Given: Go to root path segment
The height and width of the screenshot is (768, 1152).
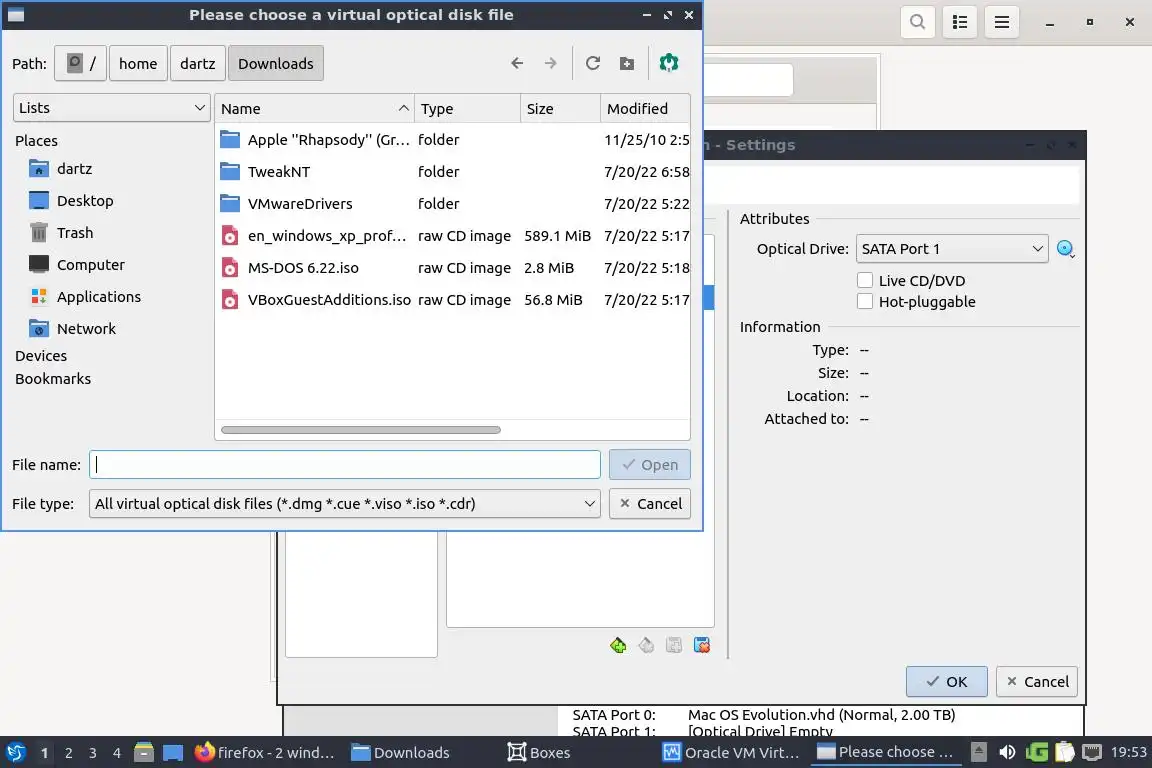Looking at the screenshot, I should tap(81, 64).
